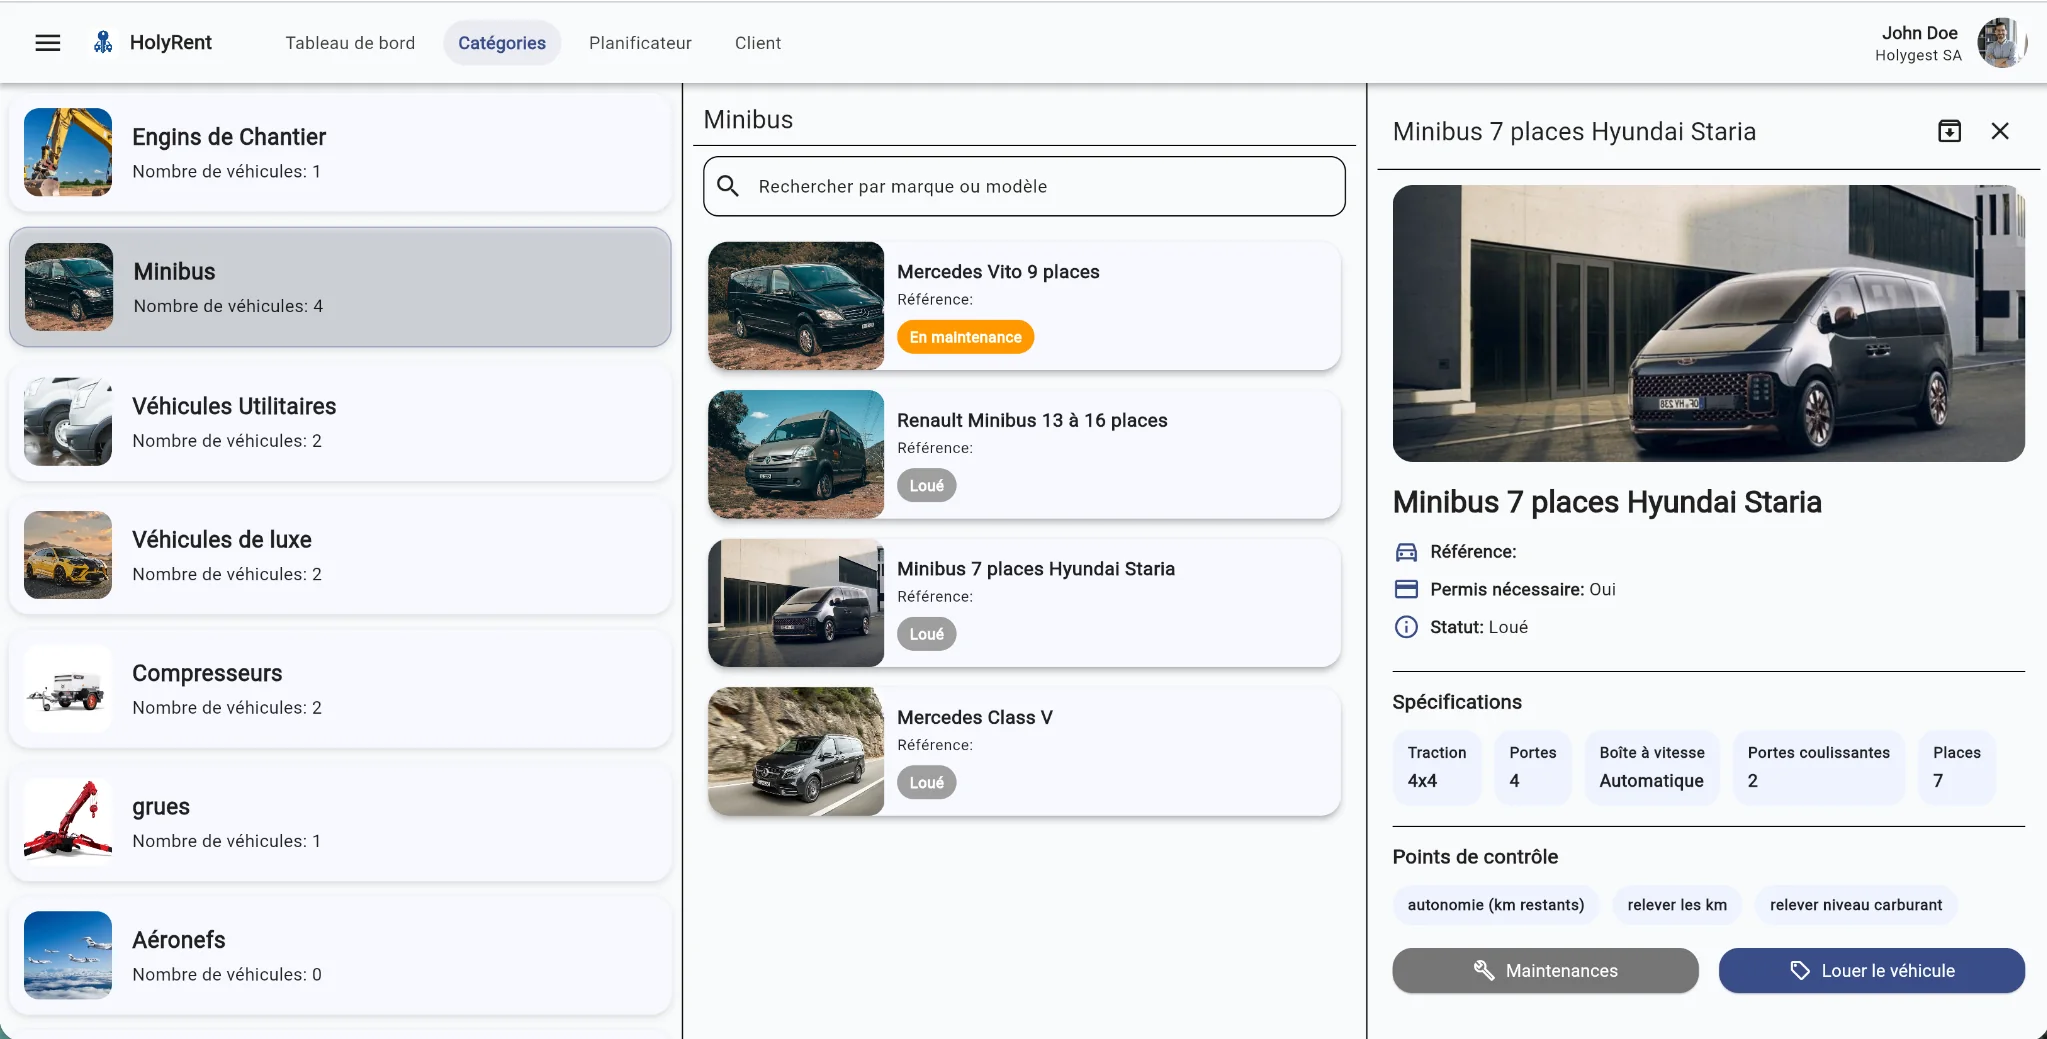Click the archive icon in vehicle panel header
Viewport: 2047px width, 1039px height.
[1949, 131]
